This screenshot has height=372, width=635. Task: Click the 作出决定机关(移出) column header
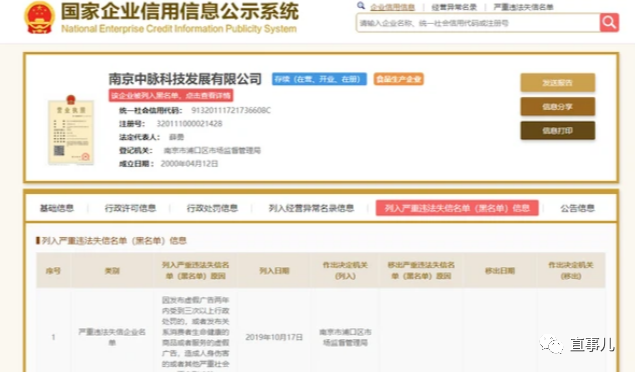pyautogui.click(x=571, y=270)
